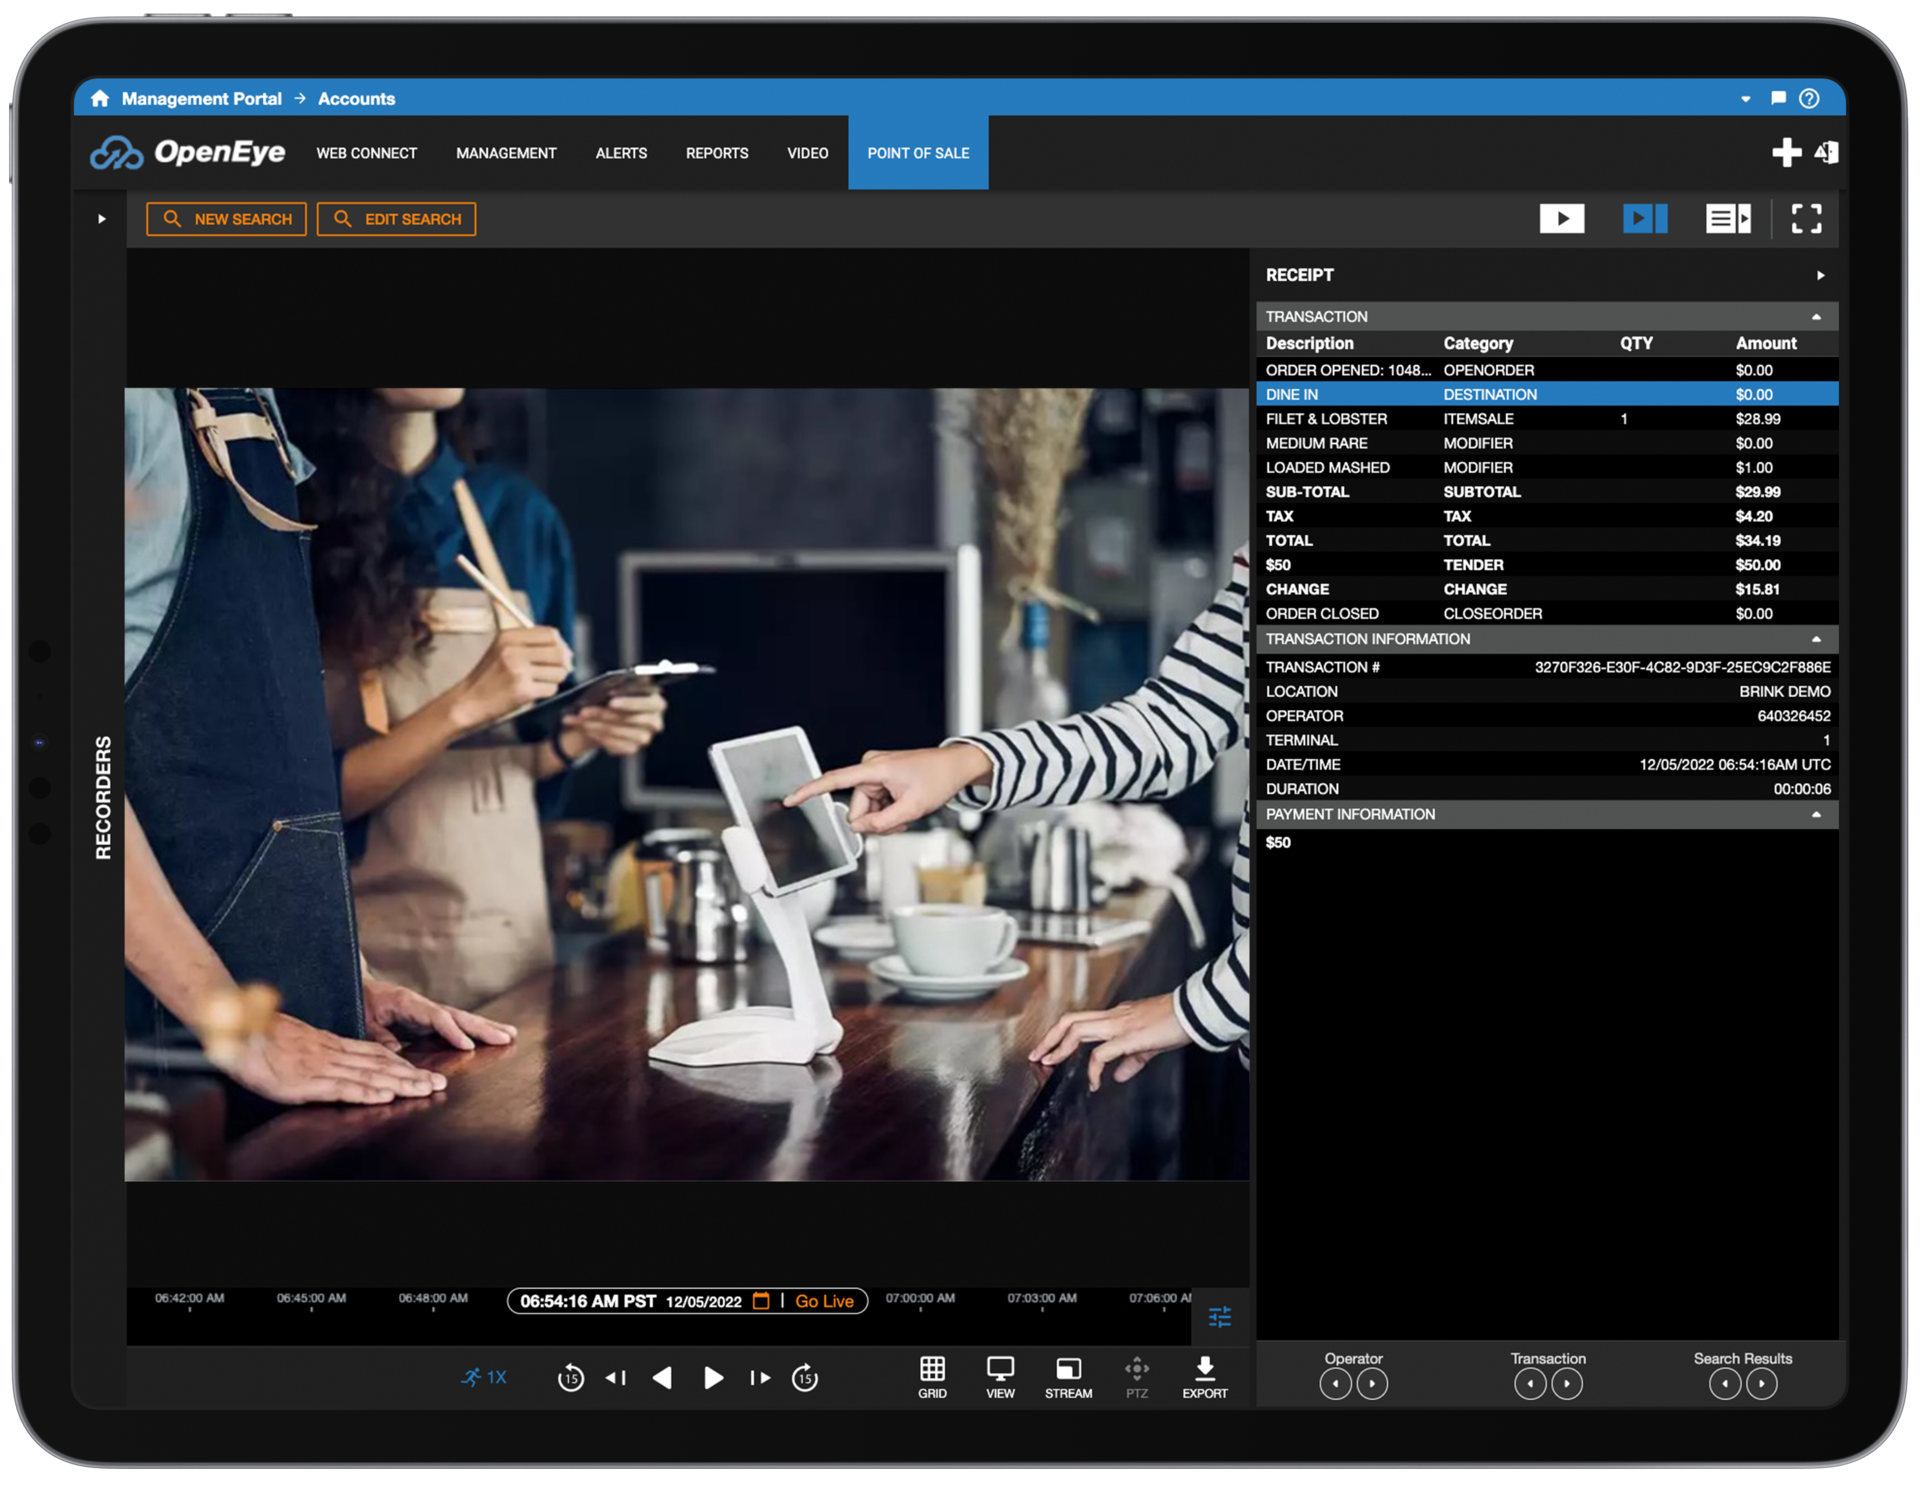
Task: Click the NEW SEARCH button
Action: 226,219
